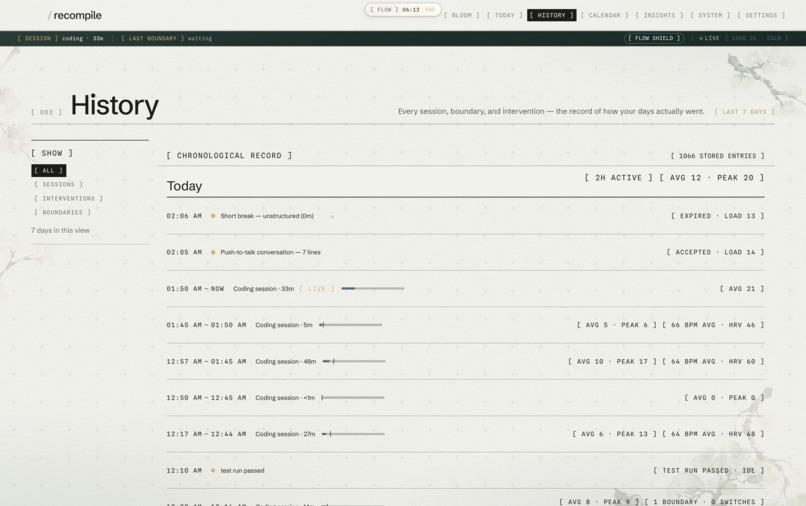This screenshot has width=806, height=506.
Task: Open the 'Coding session · 5m' entry
Action: pyautogui.click(x=284, y=325)
